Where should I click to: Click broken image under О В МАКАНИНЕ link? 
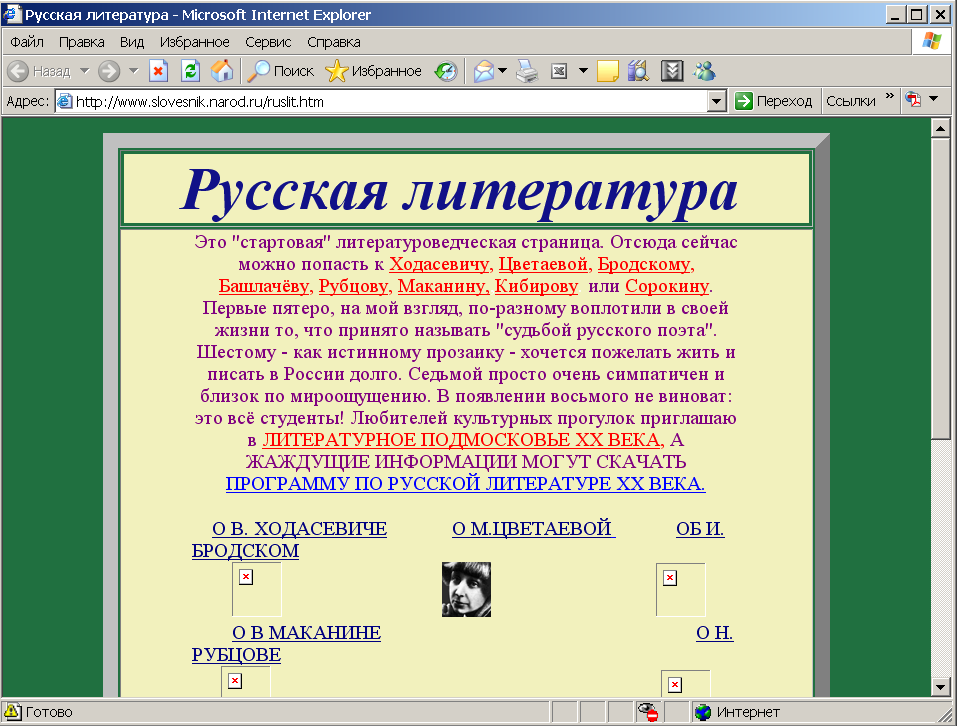coord(245,681)
